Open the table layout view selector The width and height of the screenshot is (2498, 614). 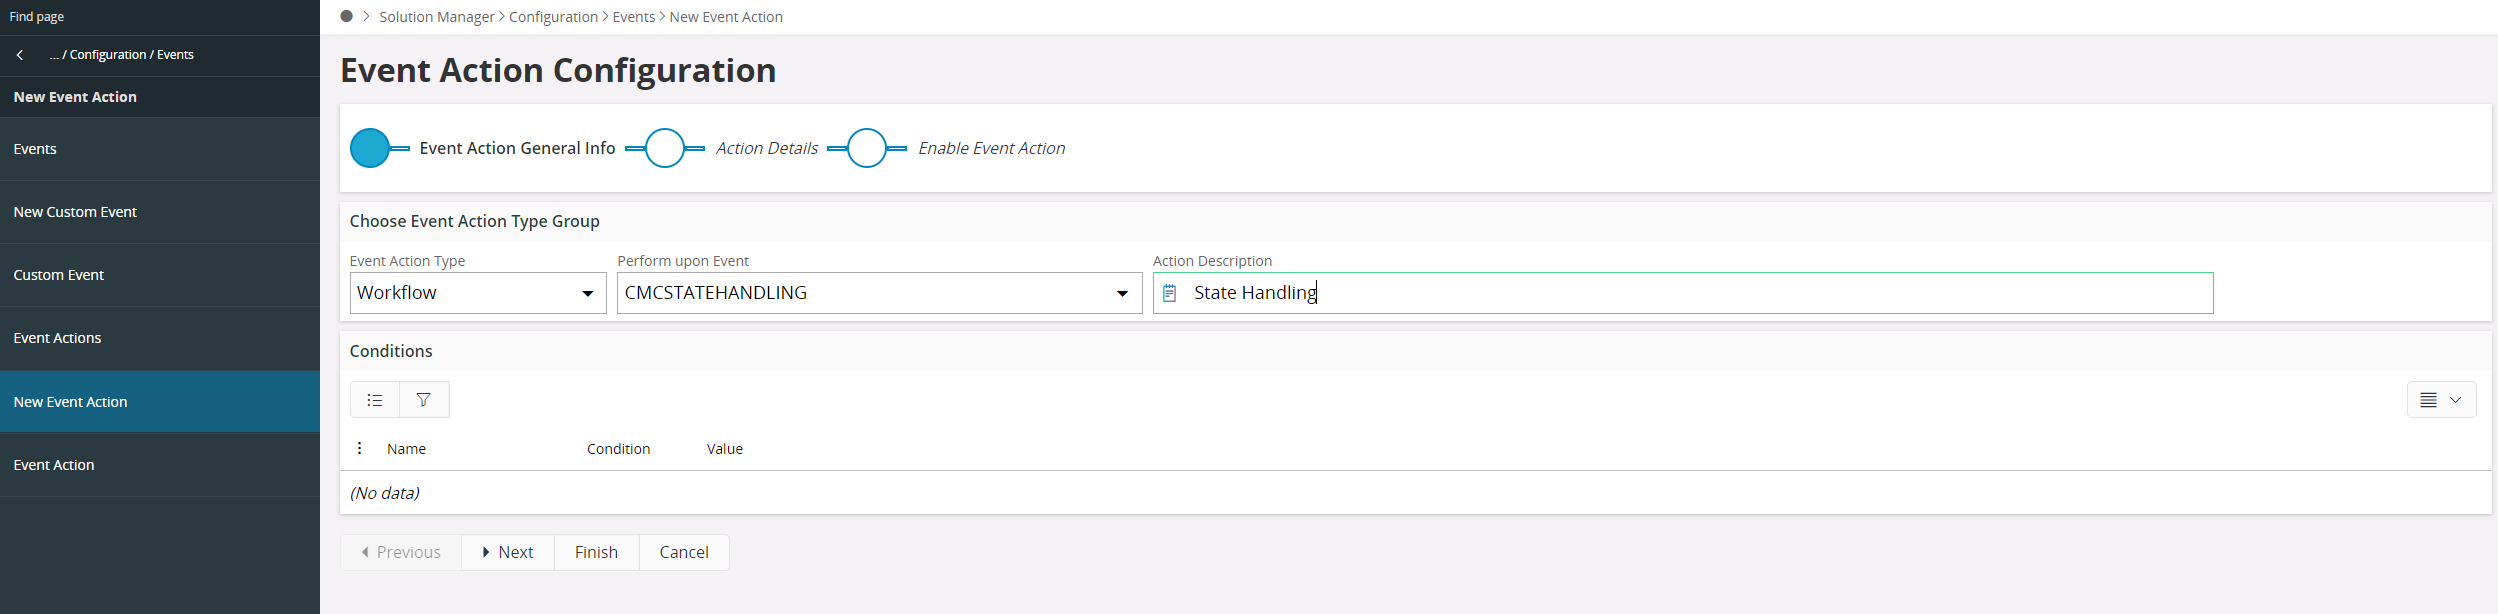pos(2441,400)
